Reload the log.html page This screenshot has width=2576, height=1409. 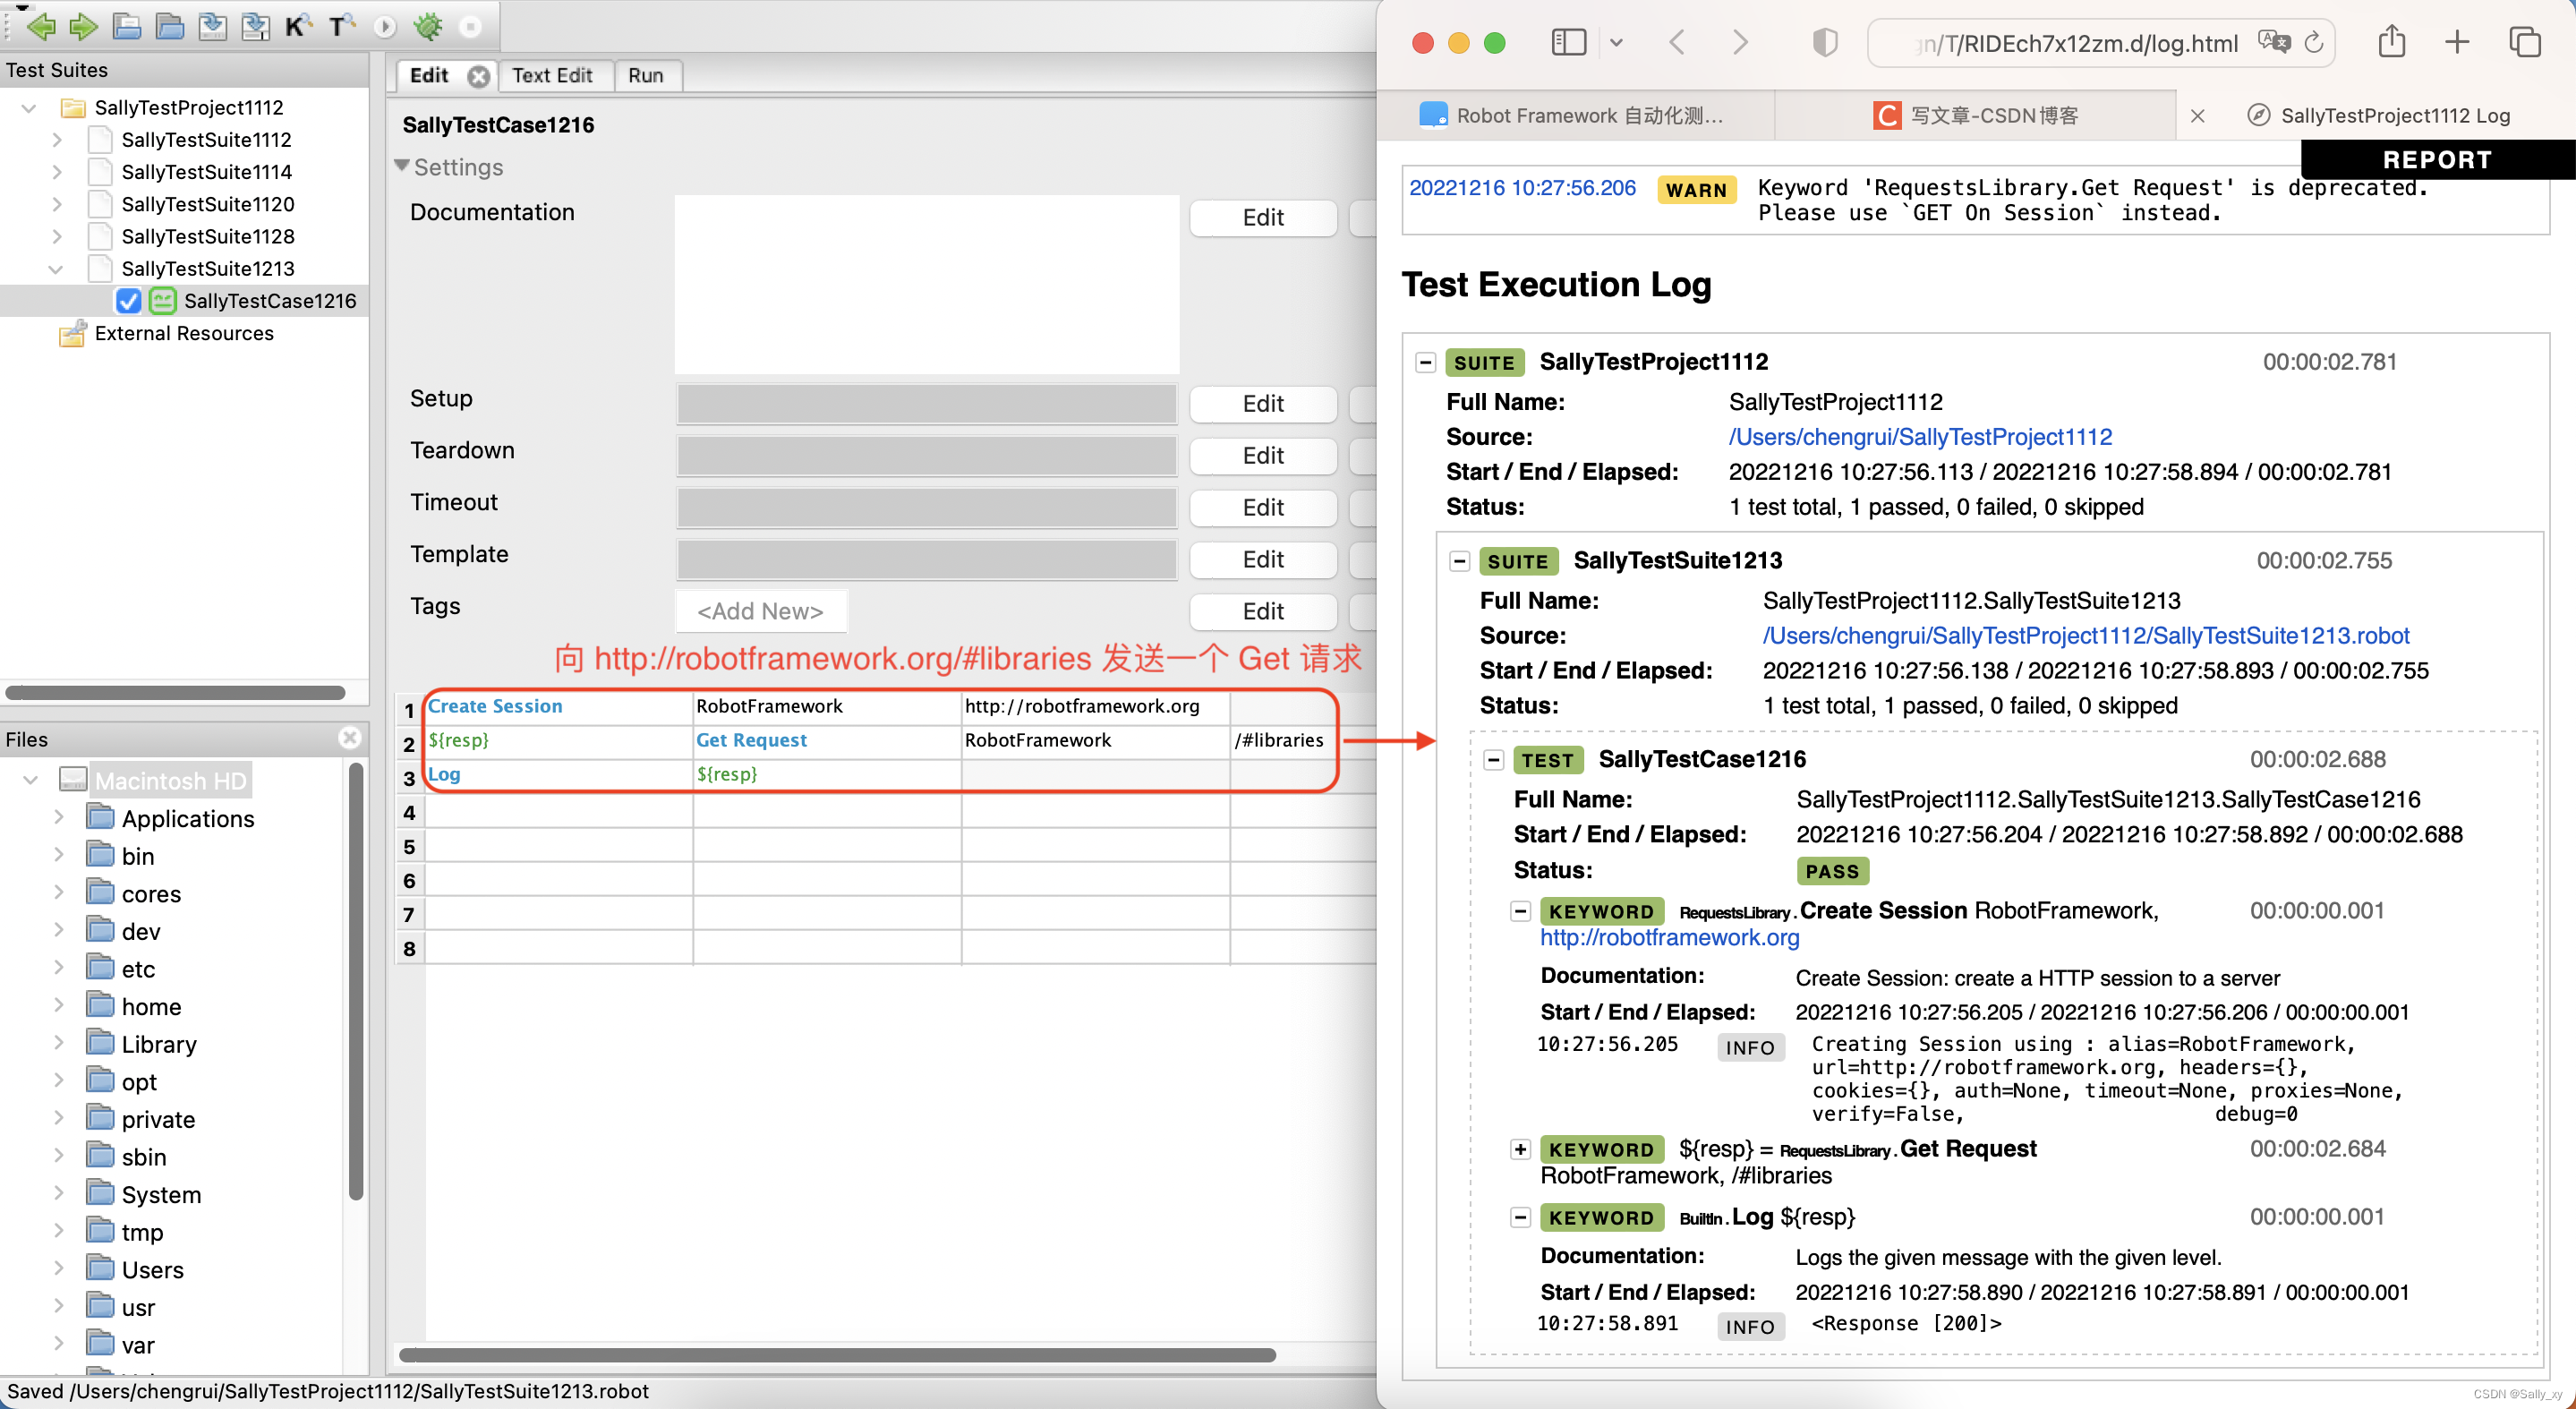point(2313,42)
